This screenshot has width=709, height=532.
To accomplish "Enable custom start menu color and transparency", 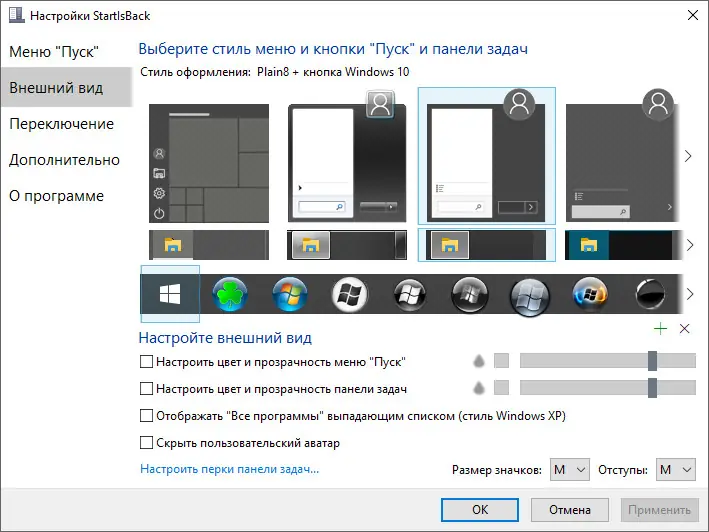I will (x=146, y=362).
